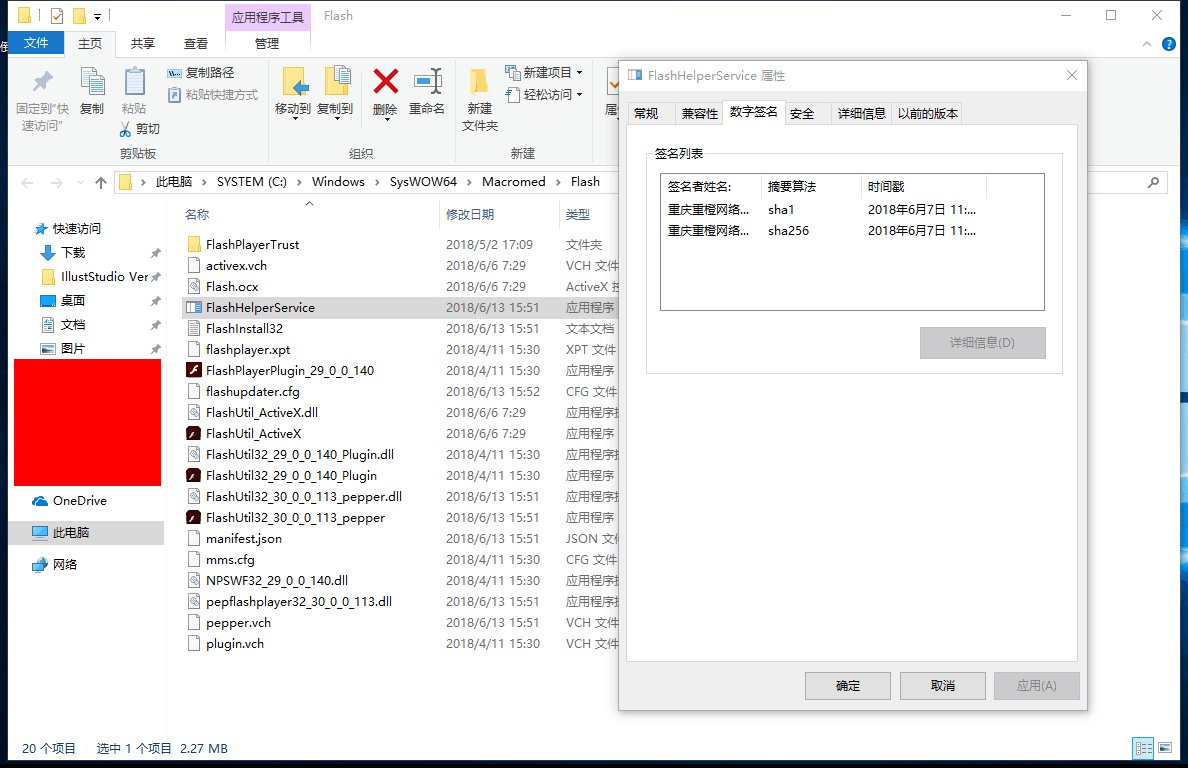The image size is (1188, 768).
Task: Select the Flash.ocx file
Action: [x=232, y=286]
